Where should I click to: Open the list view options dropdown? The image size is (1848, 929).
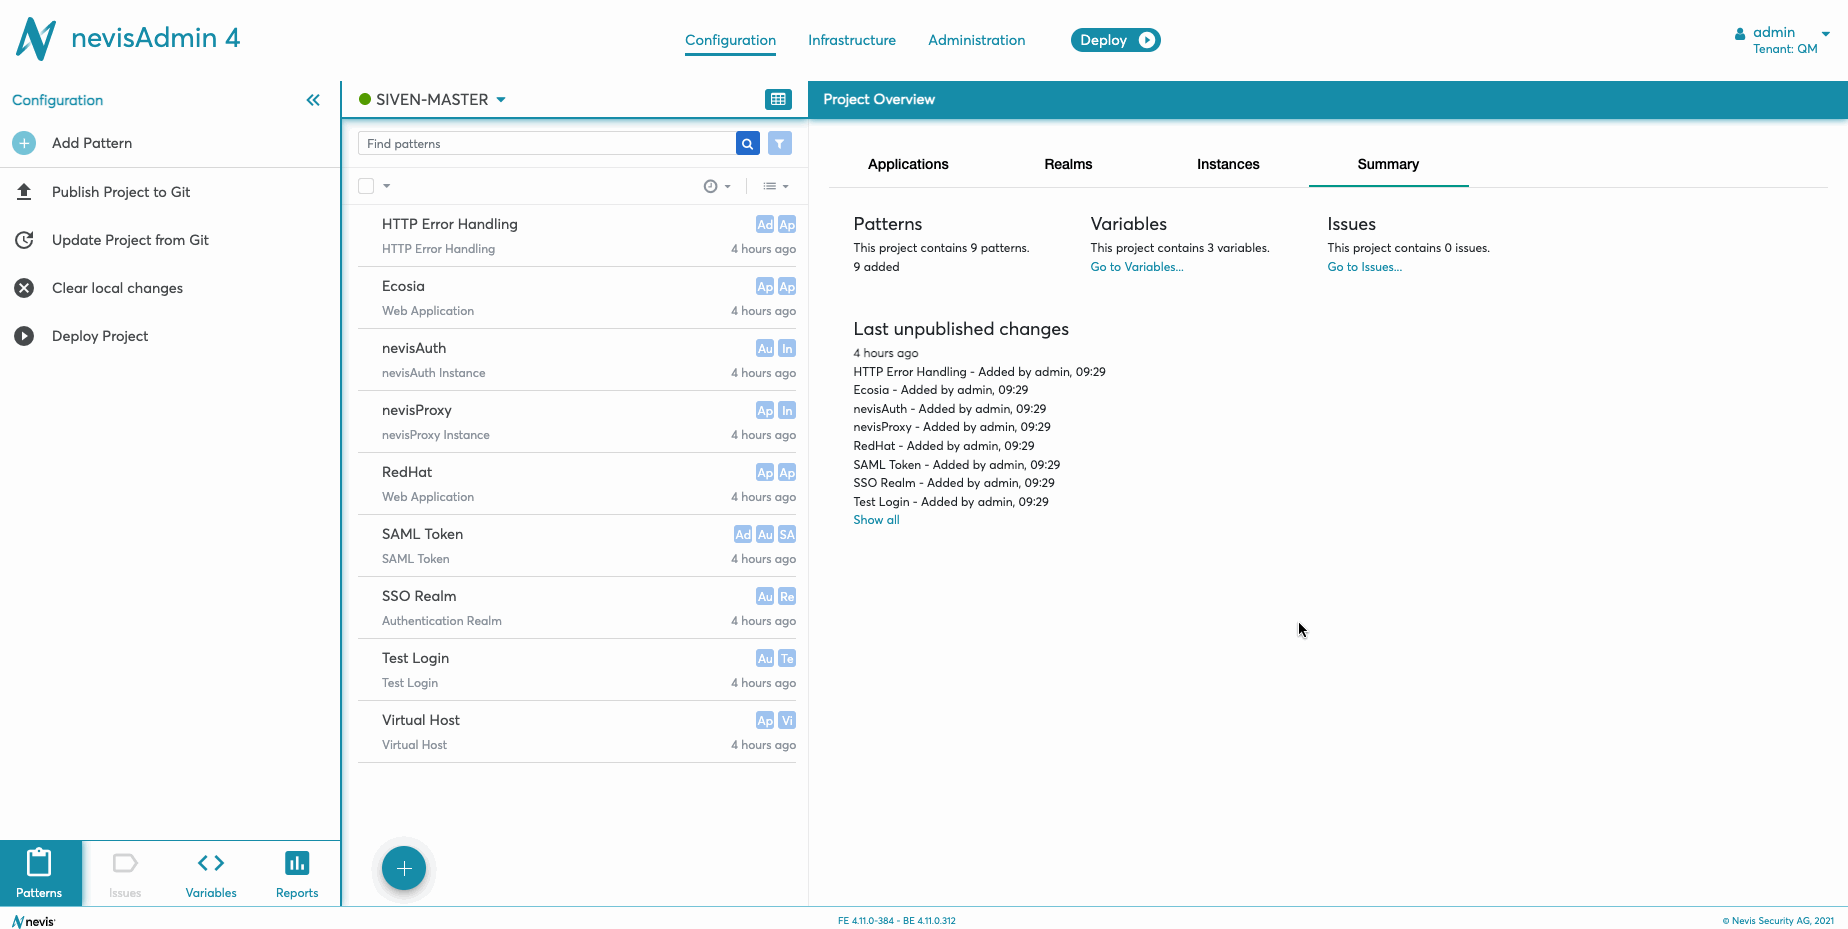coord(776,186)
